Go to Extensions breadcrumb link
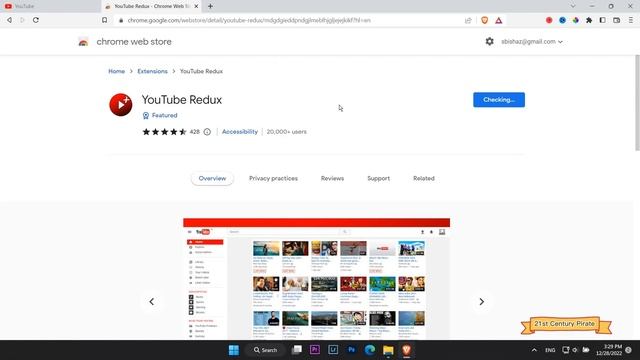The width and height of the screenshot is (640, 360). click(x=152, y=71)
